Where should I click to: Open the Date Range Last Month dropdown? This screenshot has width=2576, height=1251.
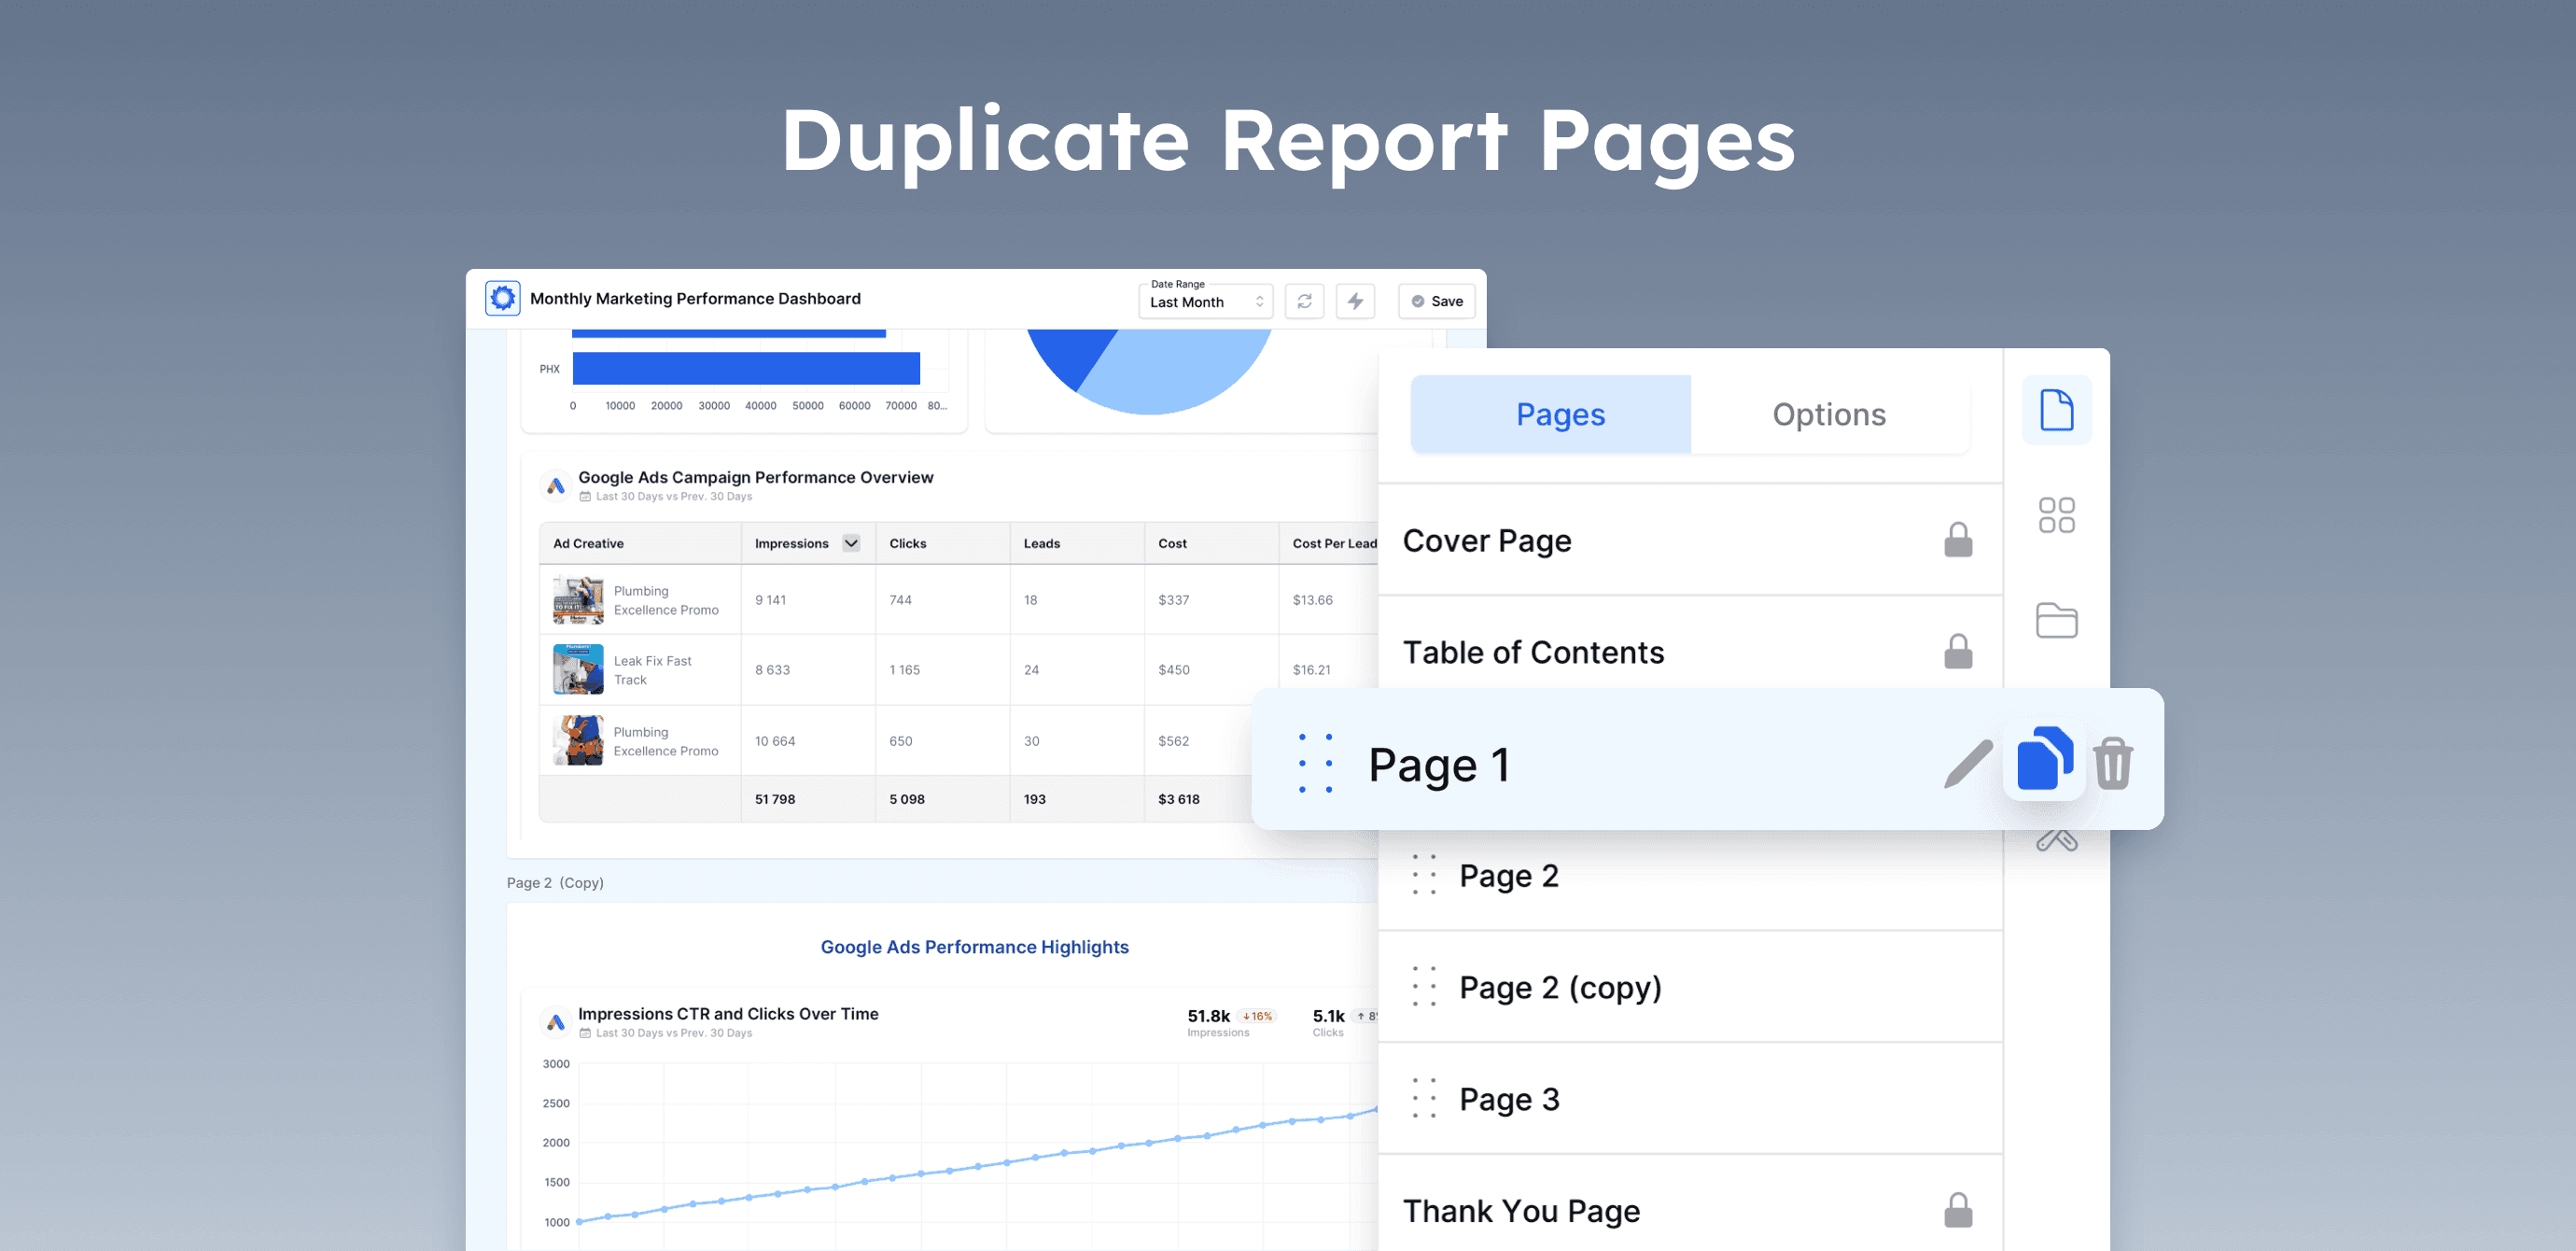tap(1204, 301)
